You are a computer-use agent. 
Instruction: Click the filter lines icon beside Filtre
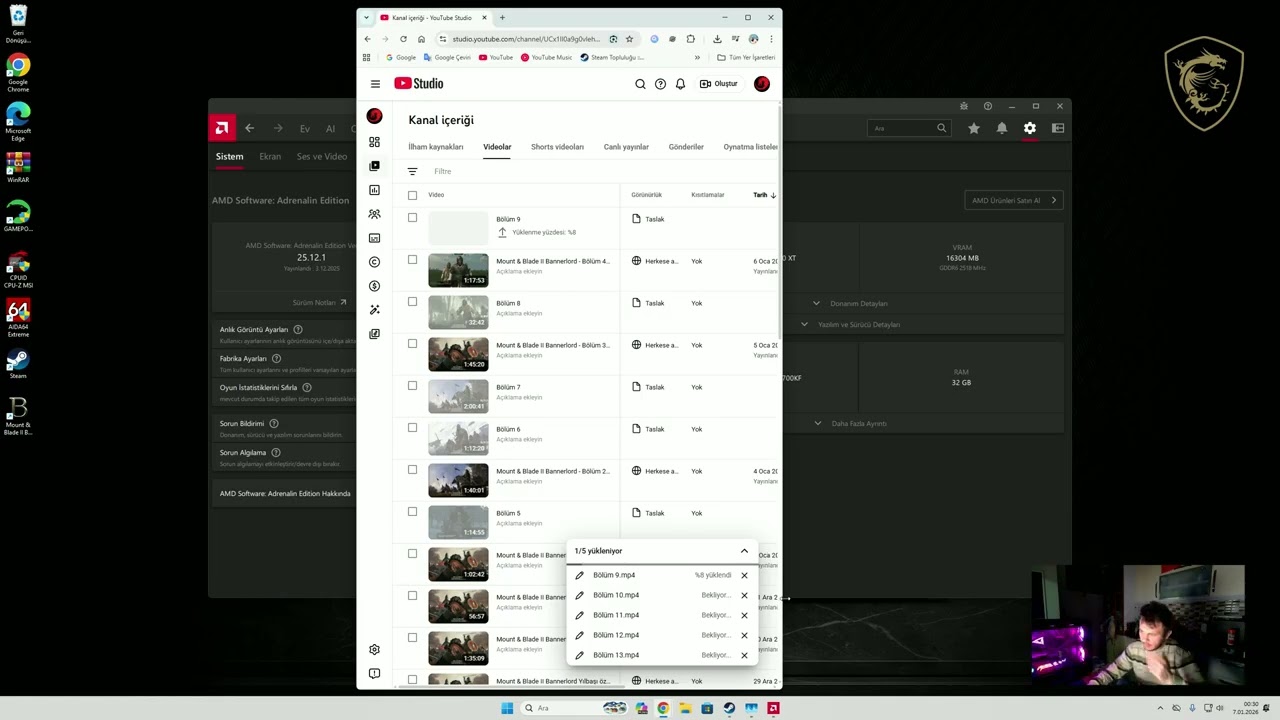(412, 171)
